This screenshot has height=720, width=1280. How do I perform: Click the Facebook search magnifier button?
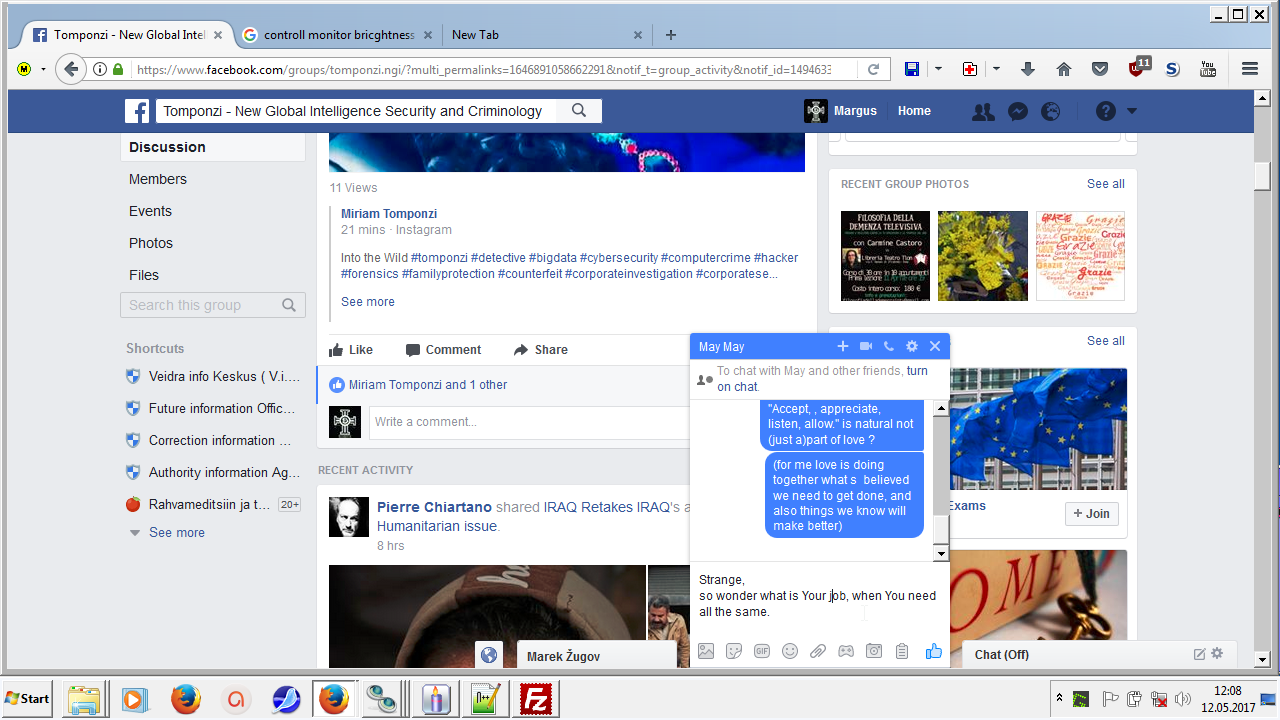point(579,111)
